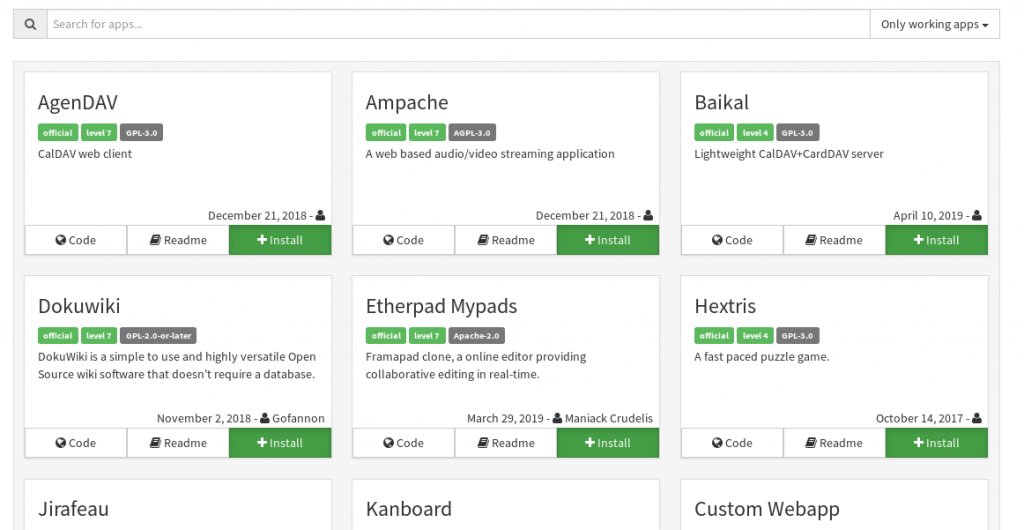This screenshot has width=1024, height=530.
Task: Open Readme for AgenDAV
Action: [178, 240]
